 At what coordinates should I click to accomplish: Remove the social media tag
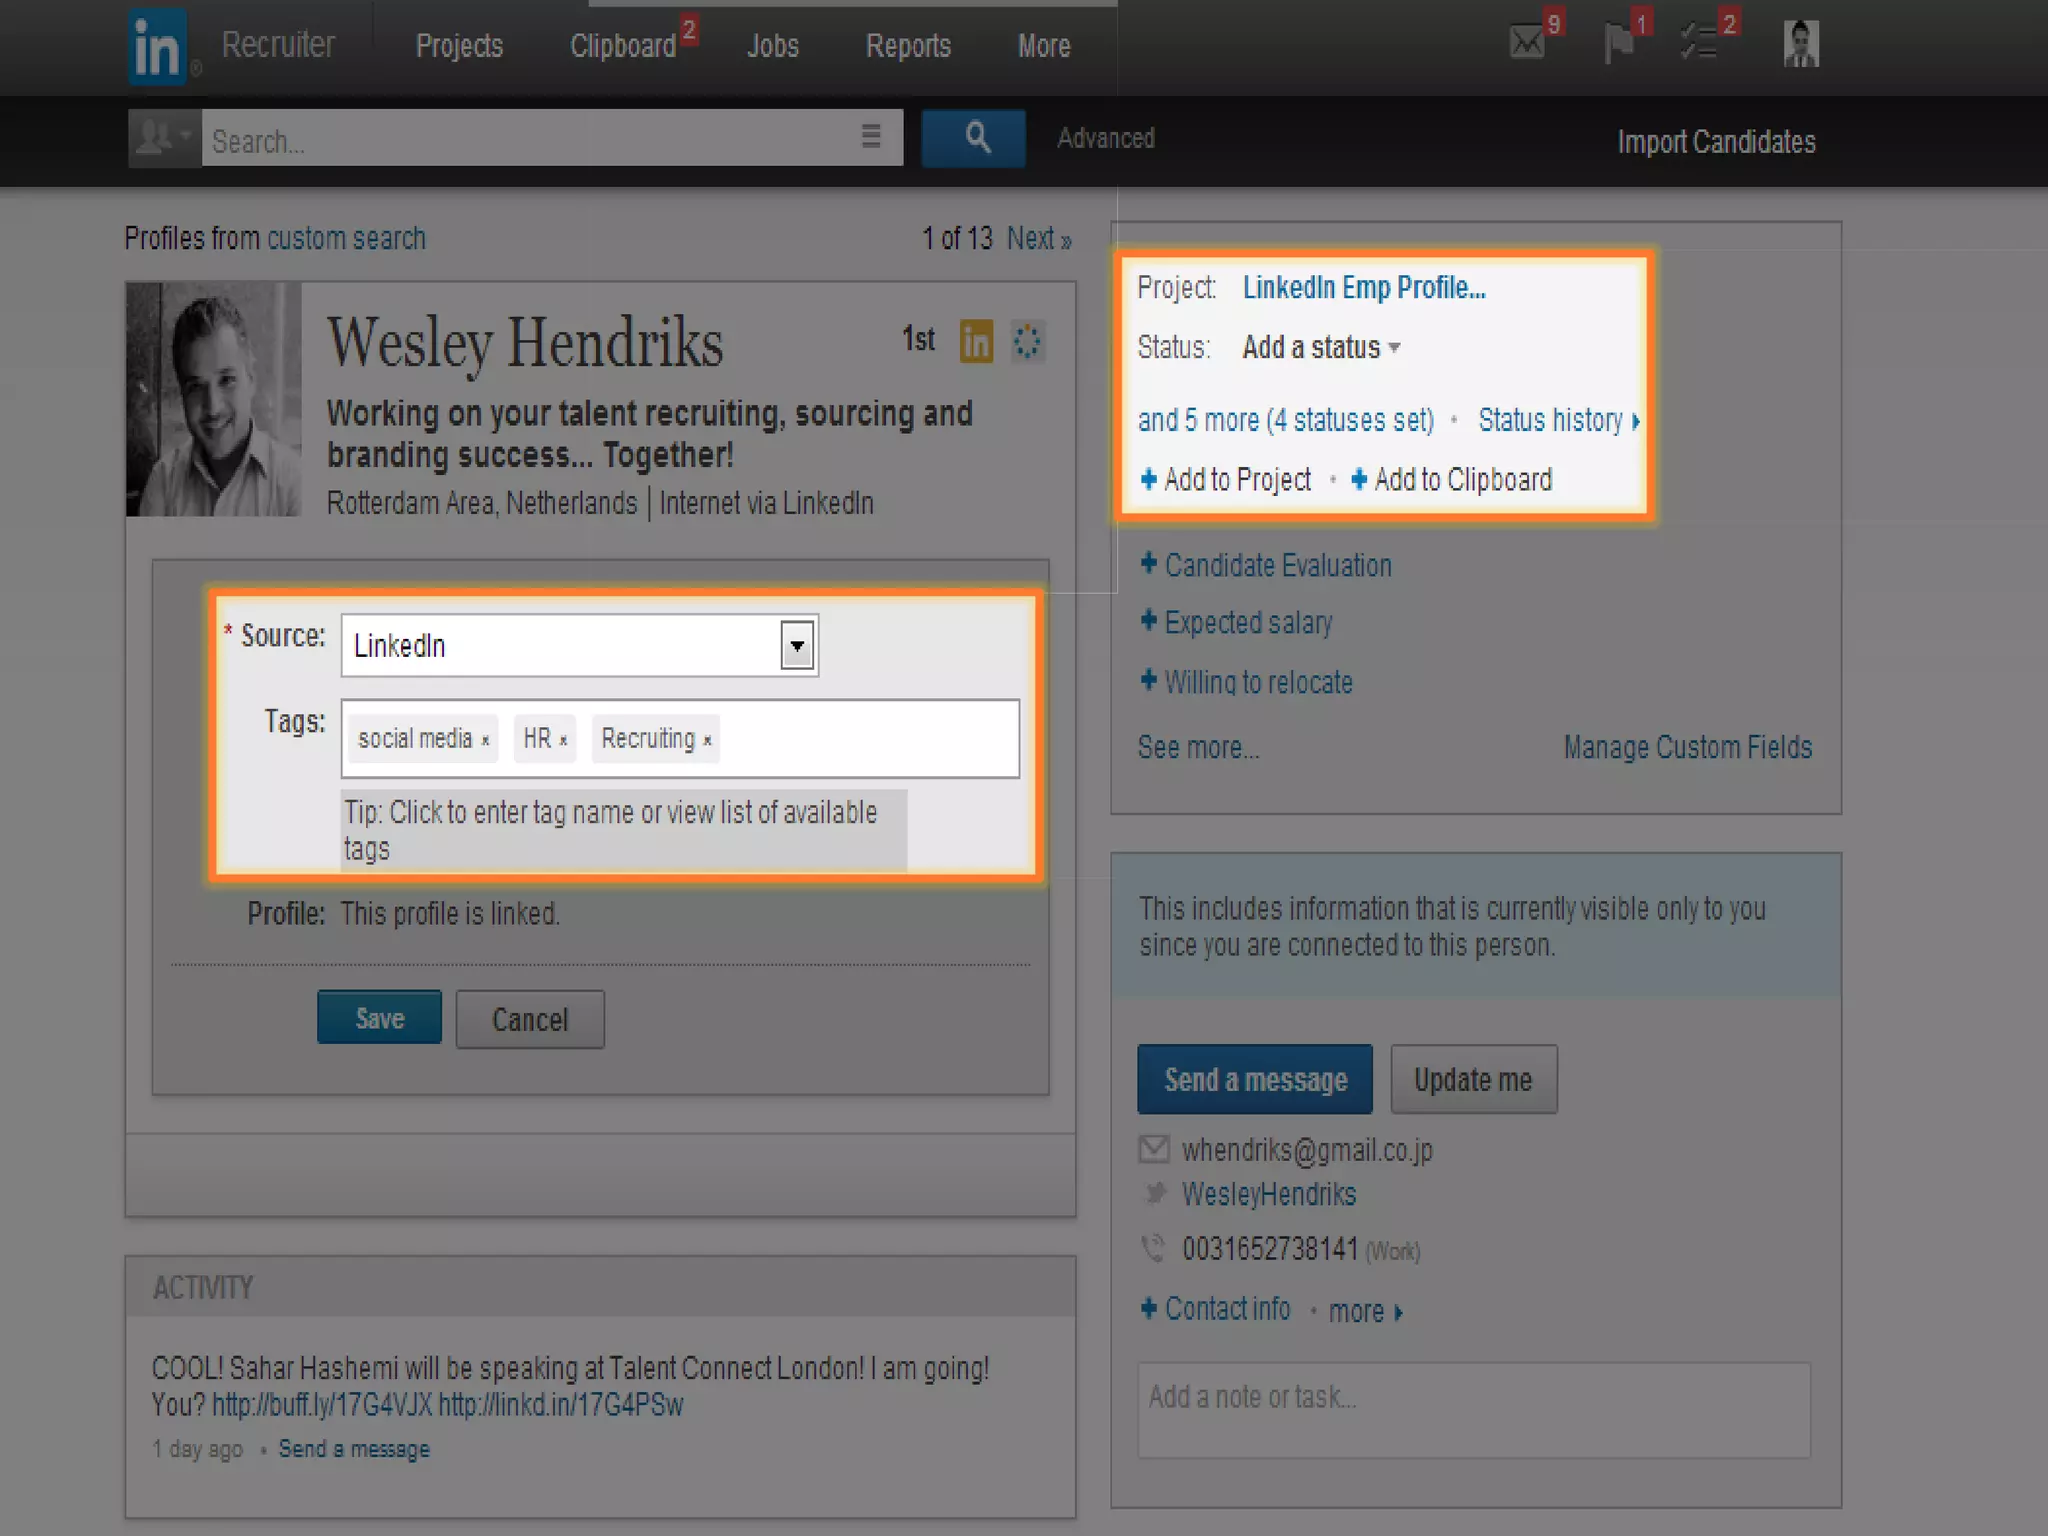[x=486, y=741]
